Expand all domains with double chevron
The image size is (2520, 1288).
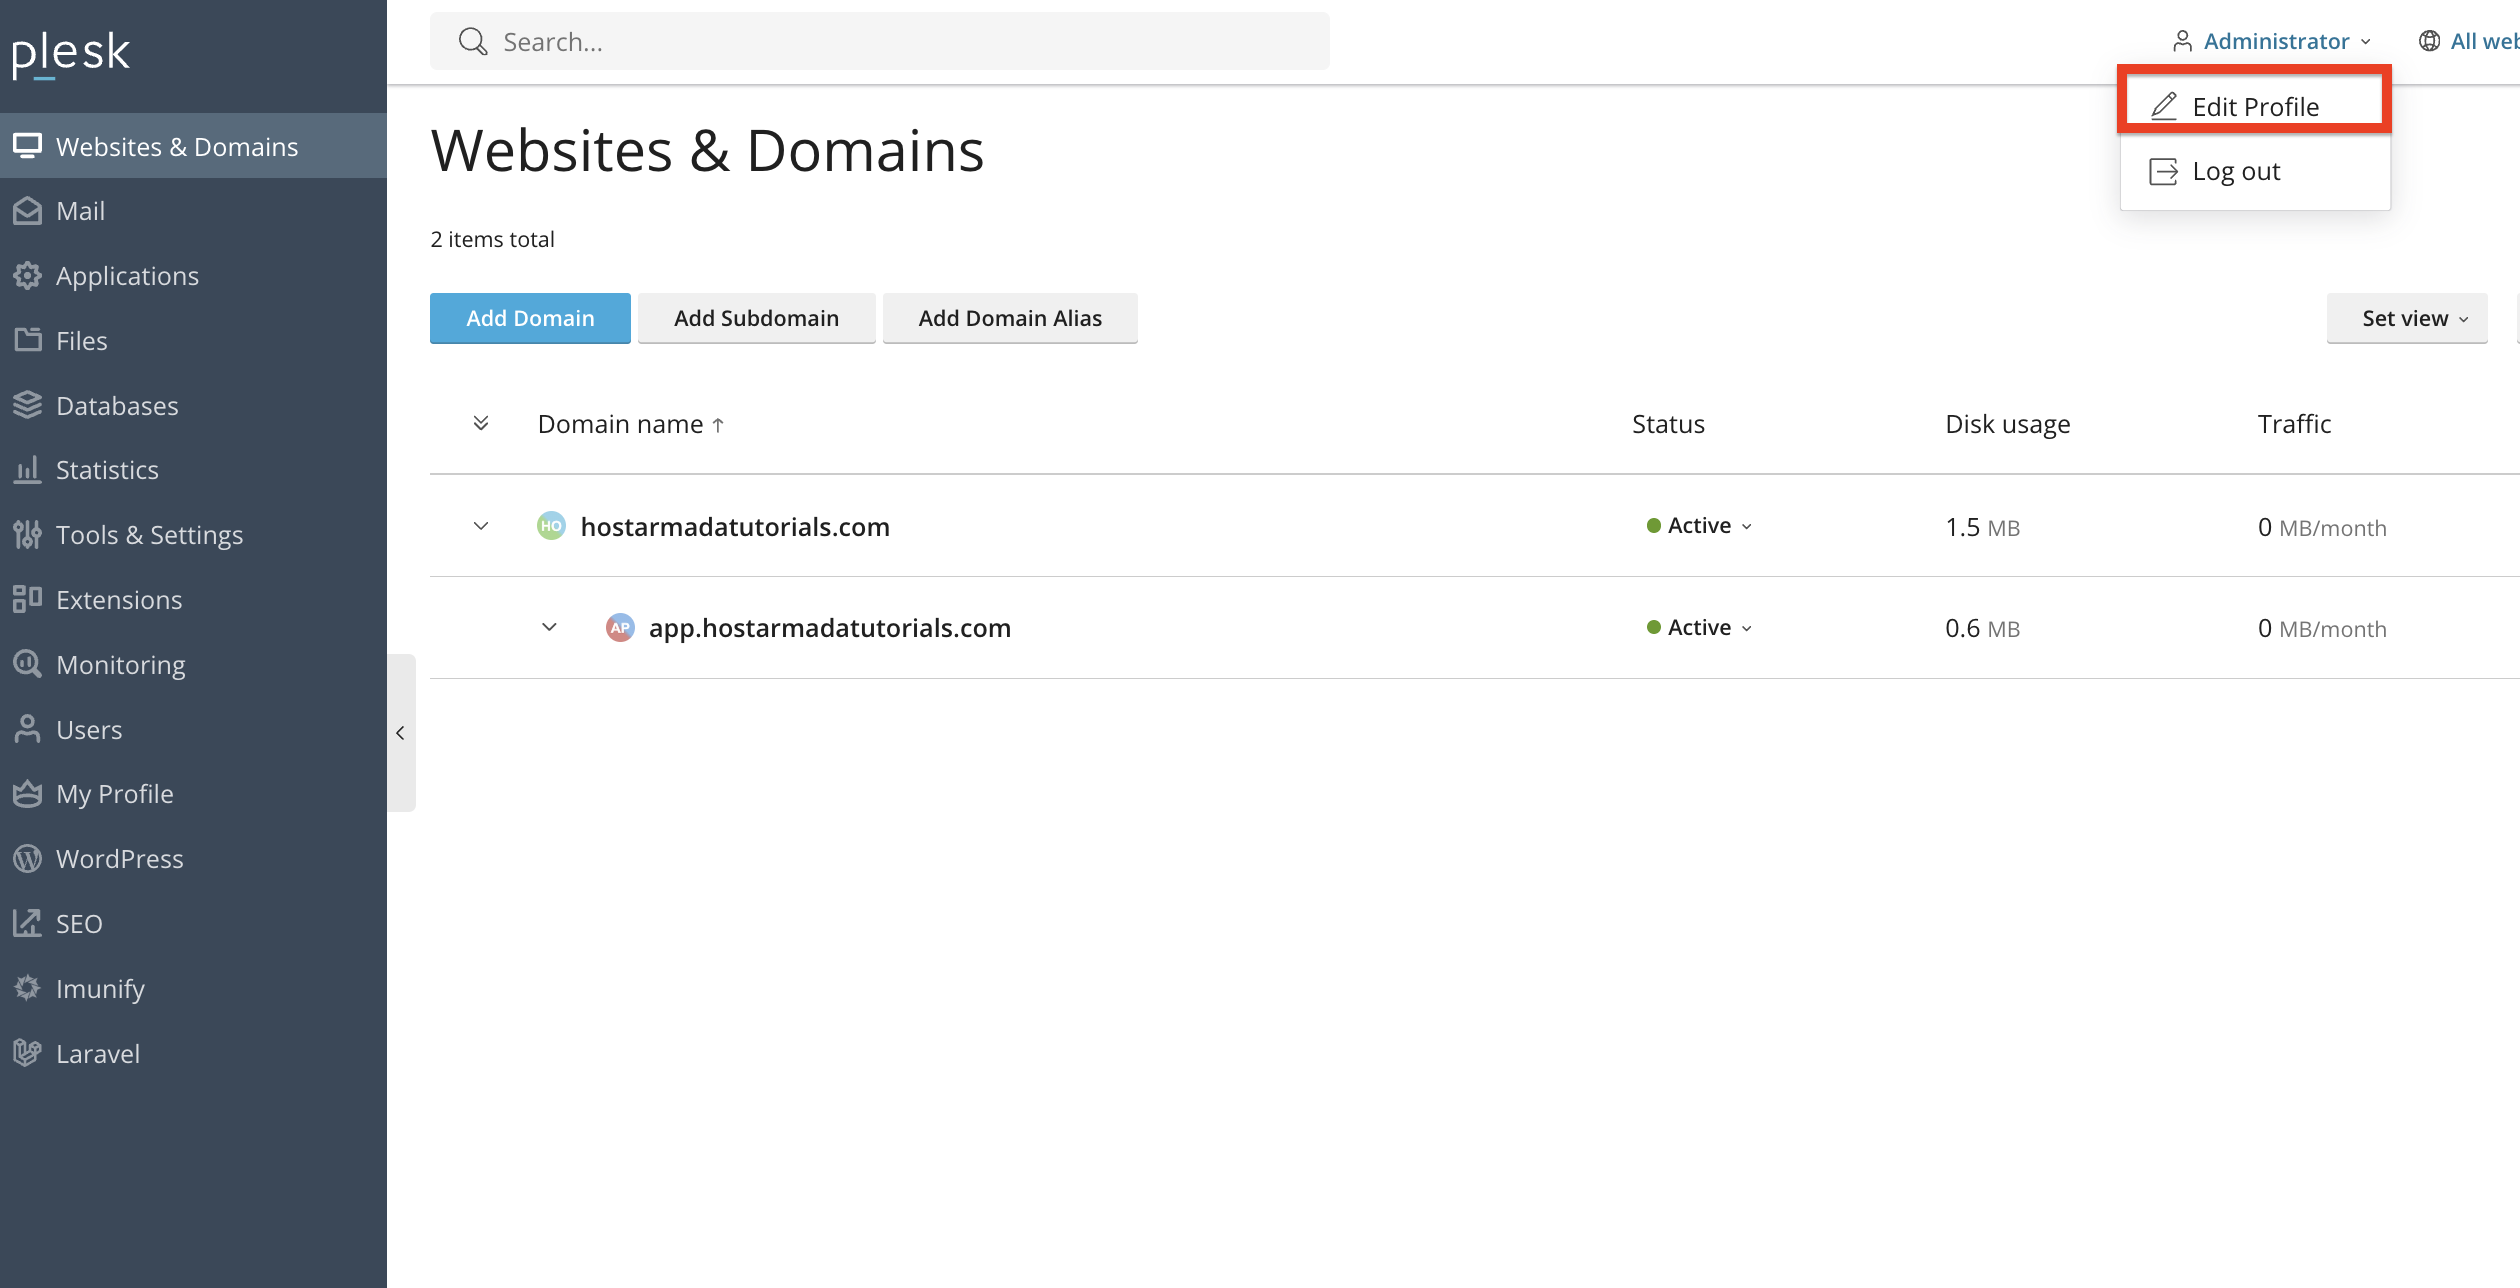(x=481, y=424)
